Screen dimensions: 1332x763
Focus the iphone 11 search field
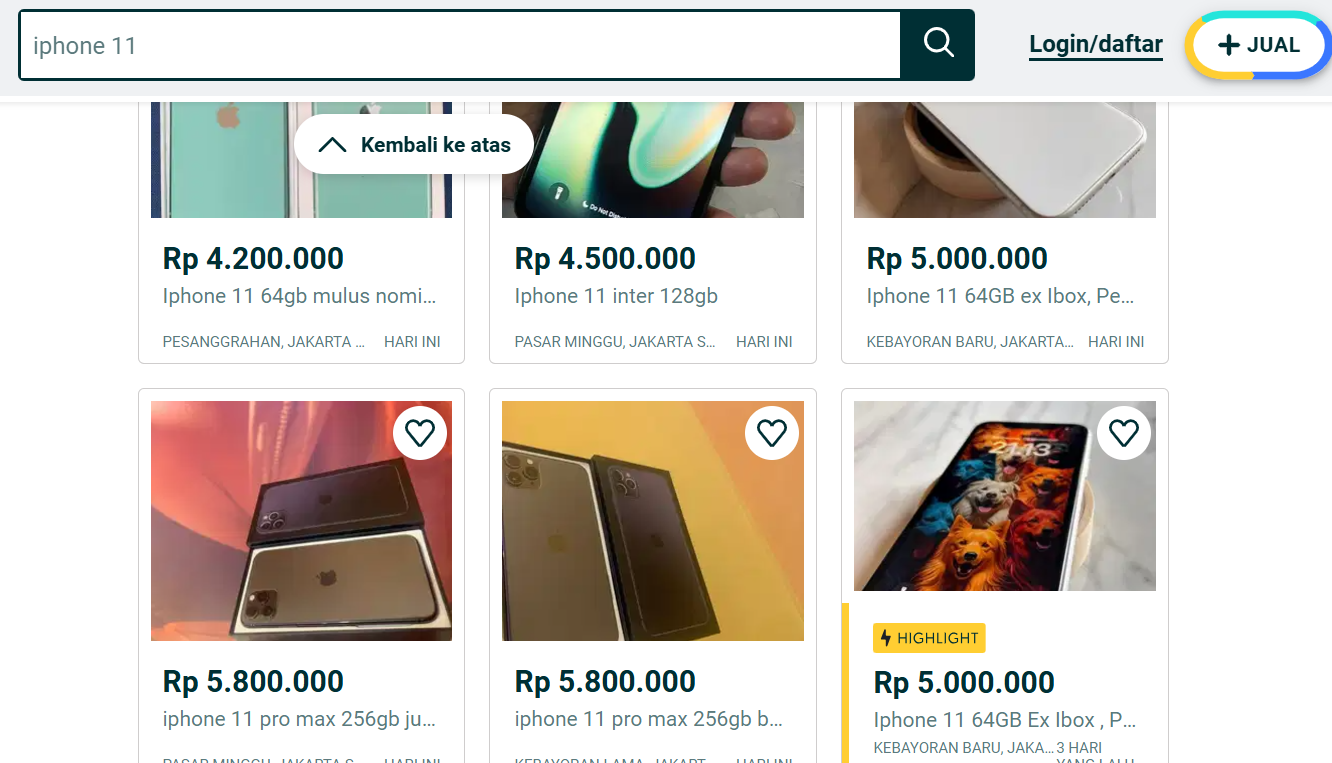click(460, 46)
